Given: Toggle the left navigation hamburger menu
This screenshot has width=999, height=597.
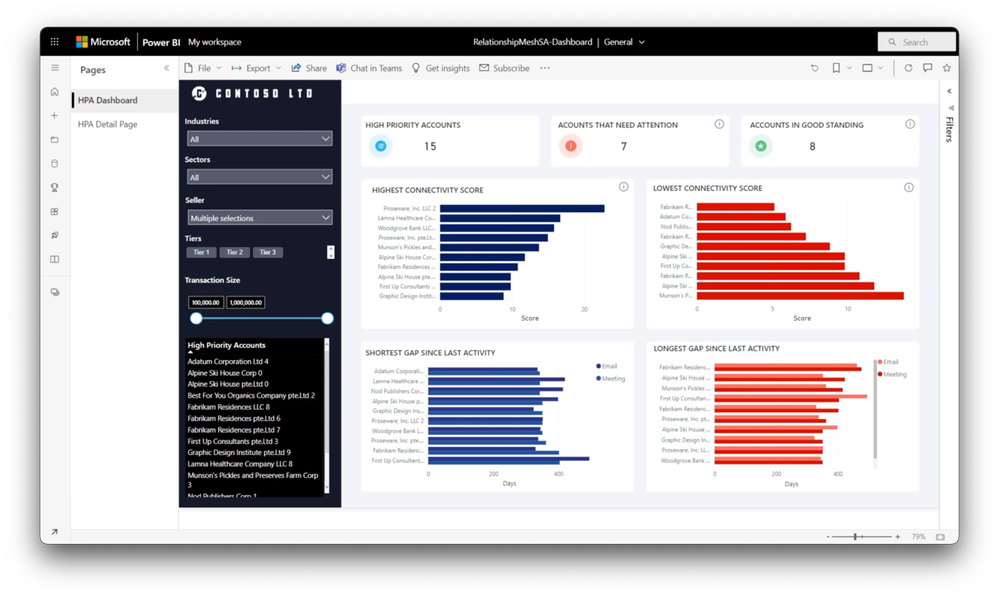Looking at the screenshot, I should click(x=55, y=68).
